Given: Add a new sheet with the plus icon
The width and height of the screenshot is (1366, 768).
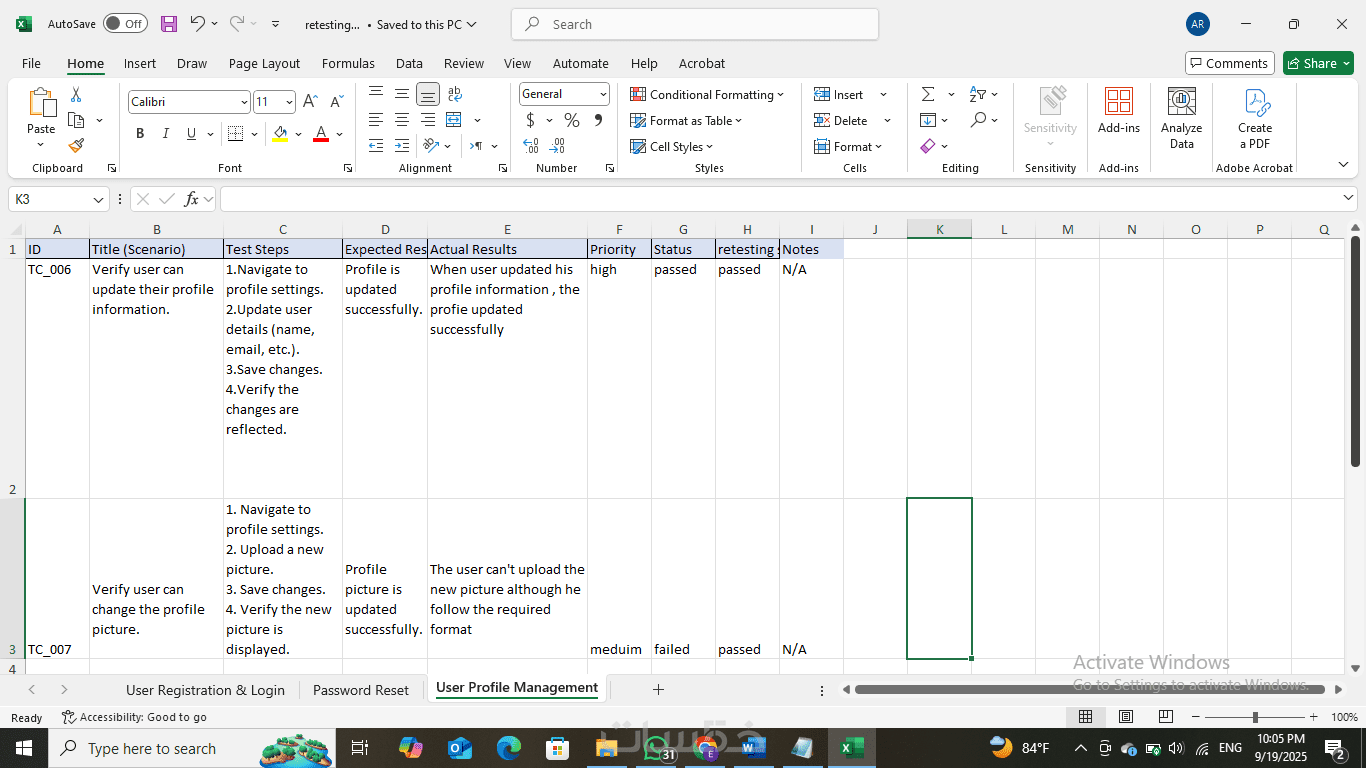Looking at the screenshot, I should coord(658,689).
